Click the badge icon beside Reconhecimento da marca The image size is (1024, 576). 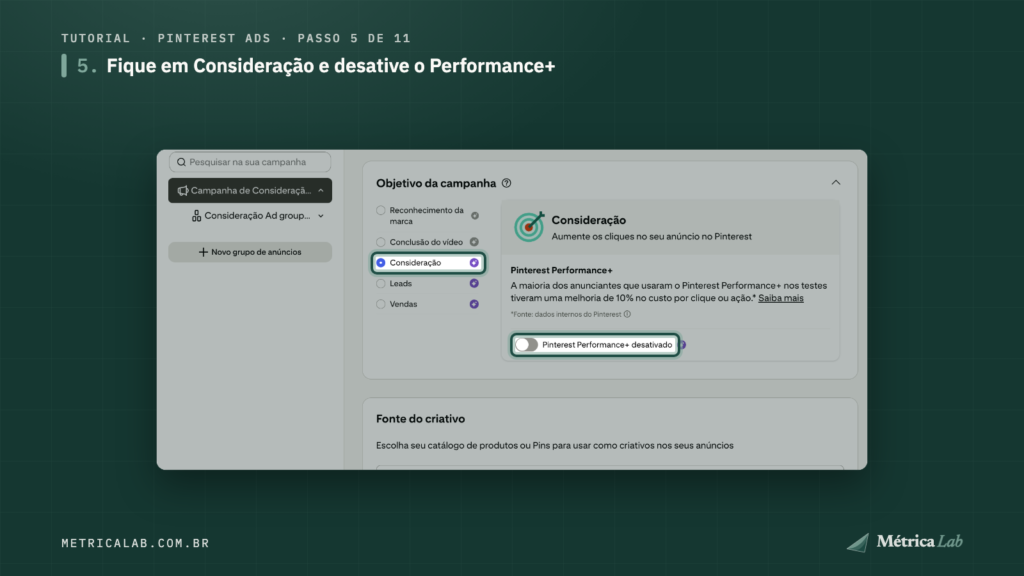click(475, 216)
